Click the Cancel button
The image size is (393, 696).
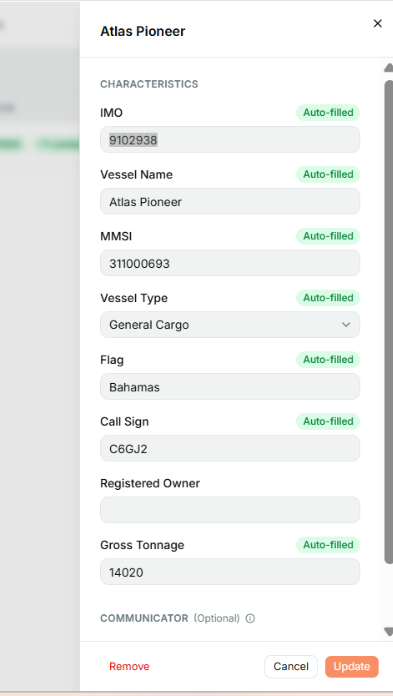click(x=291, y=667)
